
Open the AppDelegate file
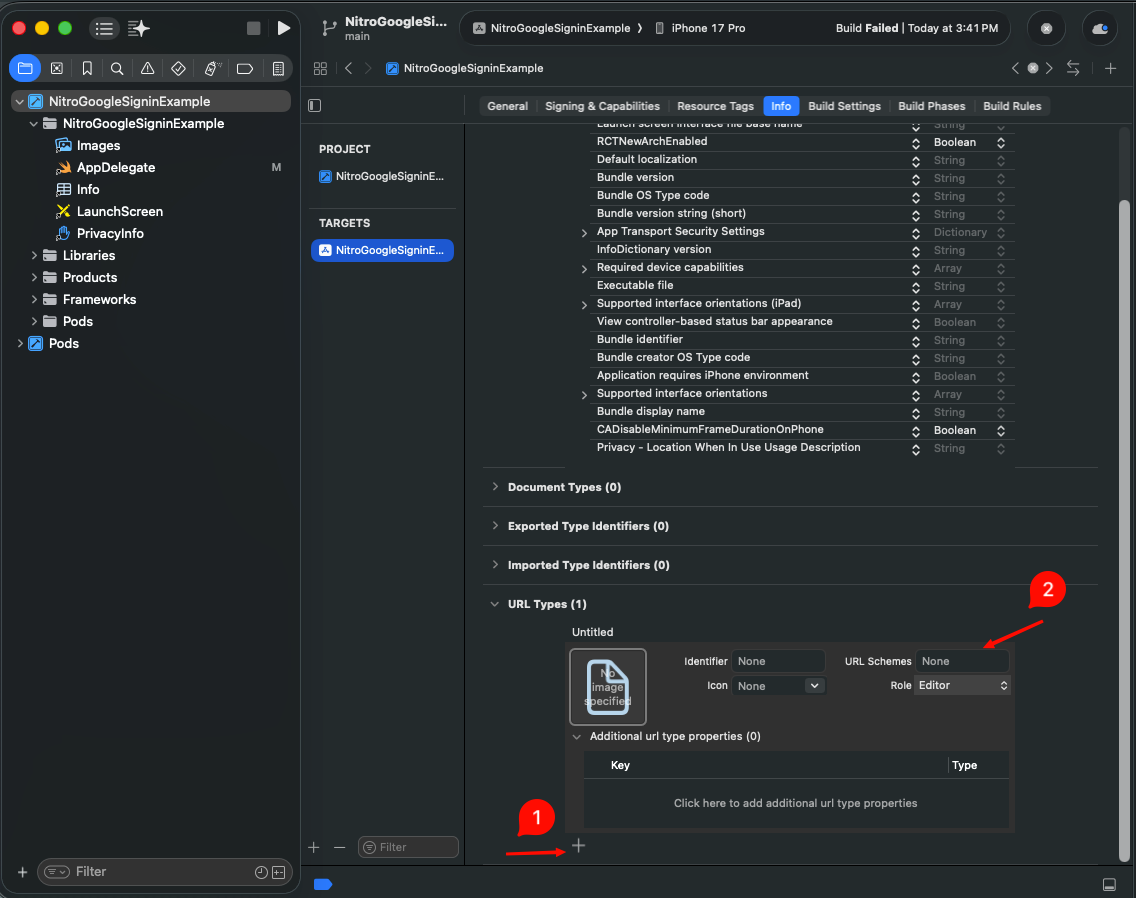pos(116,167)
